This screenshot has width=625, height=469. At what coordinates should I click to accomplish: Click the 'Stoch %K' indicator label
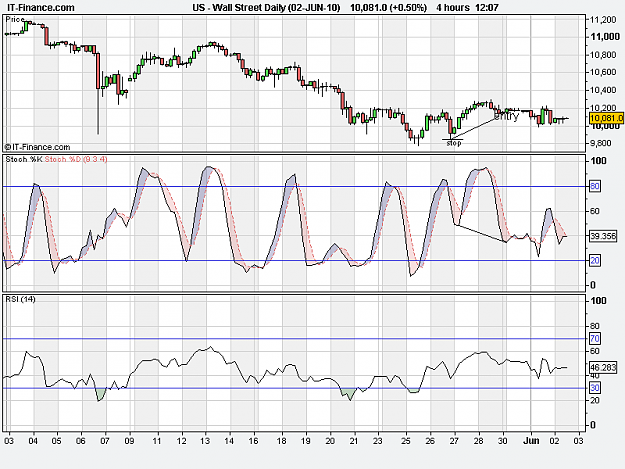24,159
